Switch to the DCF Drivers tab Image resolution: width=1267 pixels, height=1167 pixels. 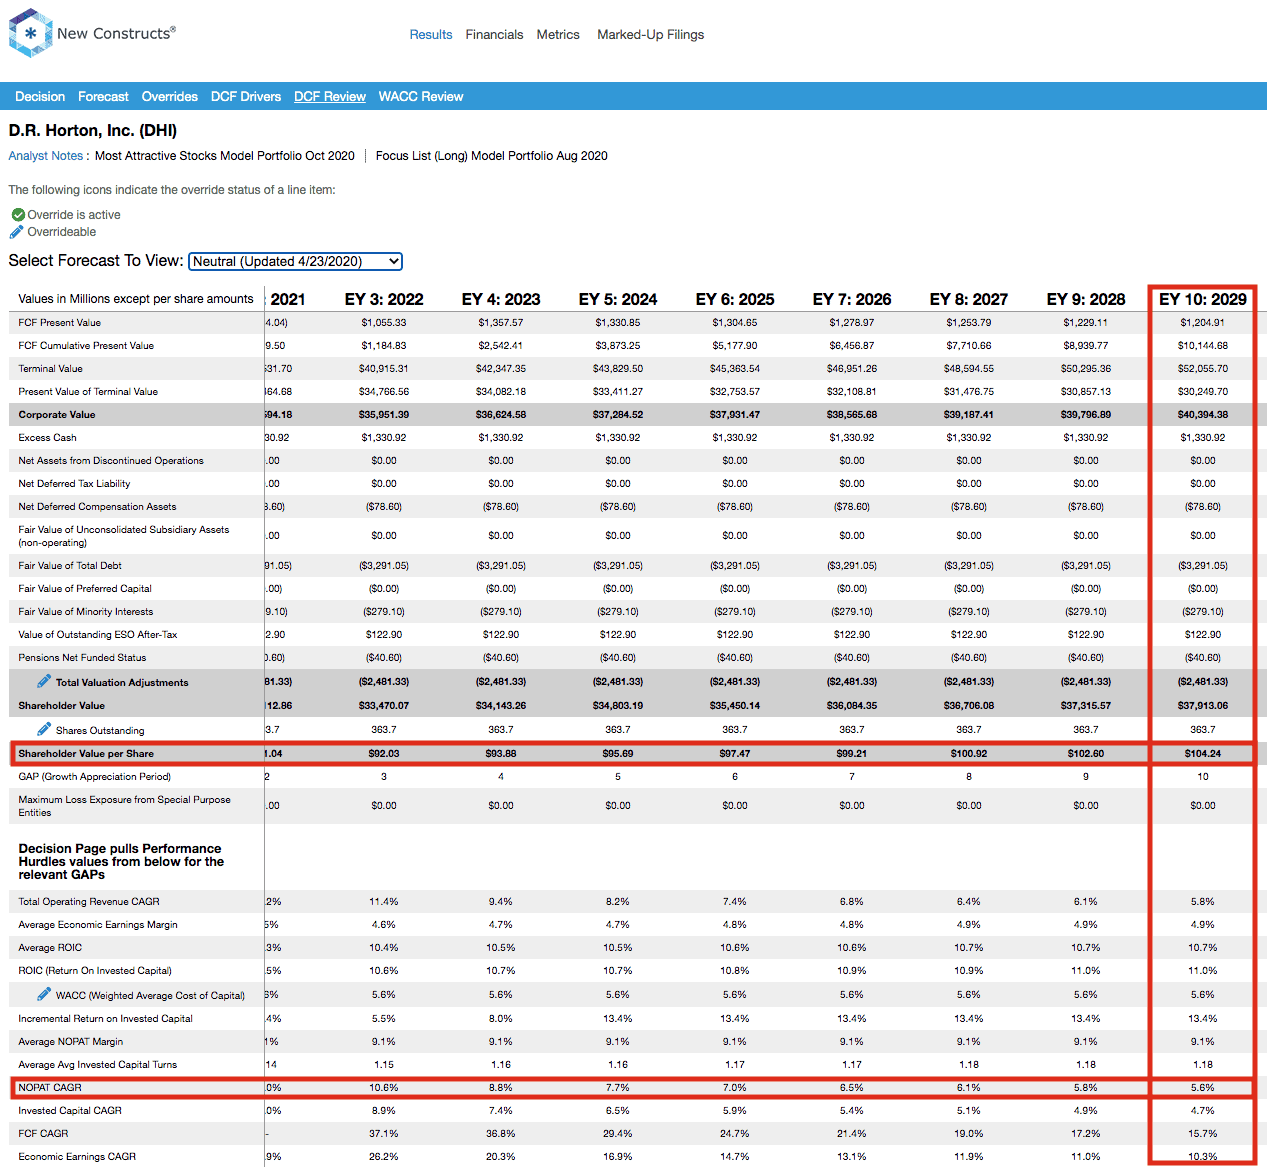click(246, 97)
